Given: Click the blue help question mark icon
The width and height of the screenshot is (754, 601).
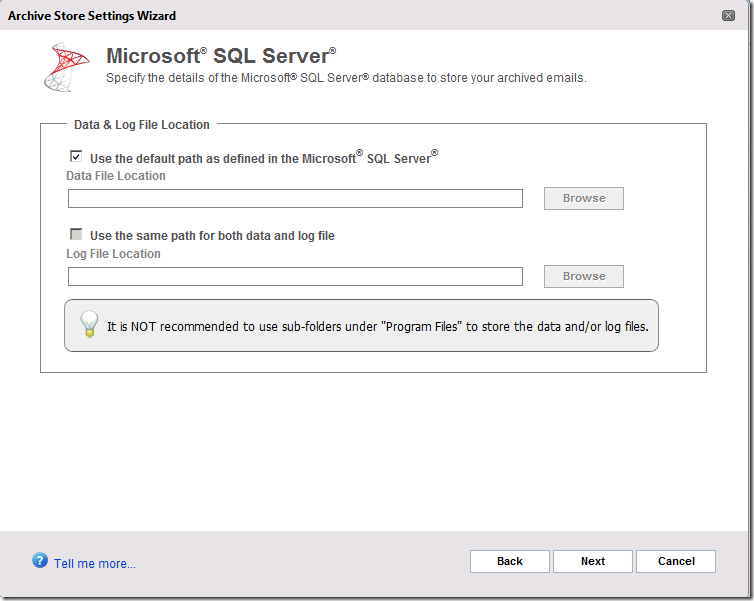Looking at the screenshot, I should point(40,560).
